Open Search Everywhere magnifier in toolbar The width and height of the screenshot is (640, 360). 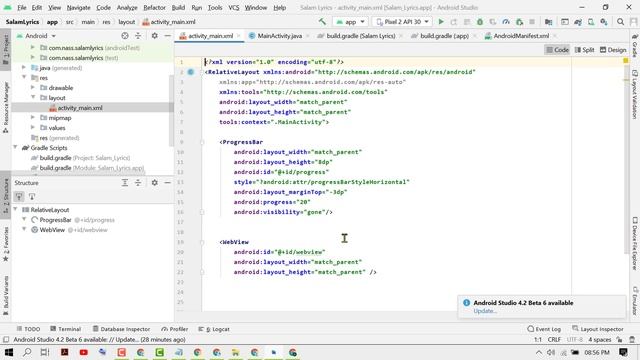coord(620,22)
